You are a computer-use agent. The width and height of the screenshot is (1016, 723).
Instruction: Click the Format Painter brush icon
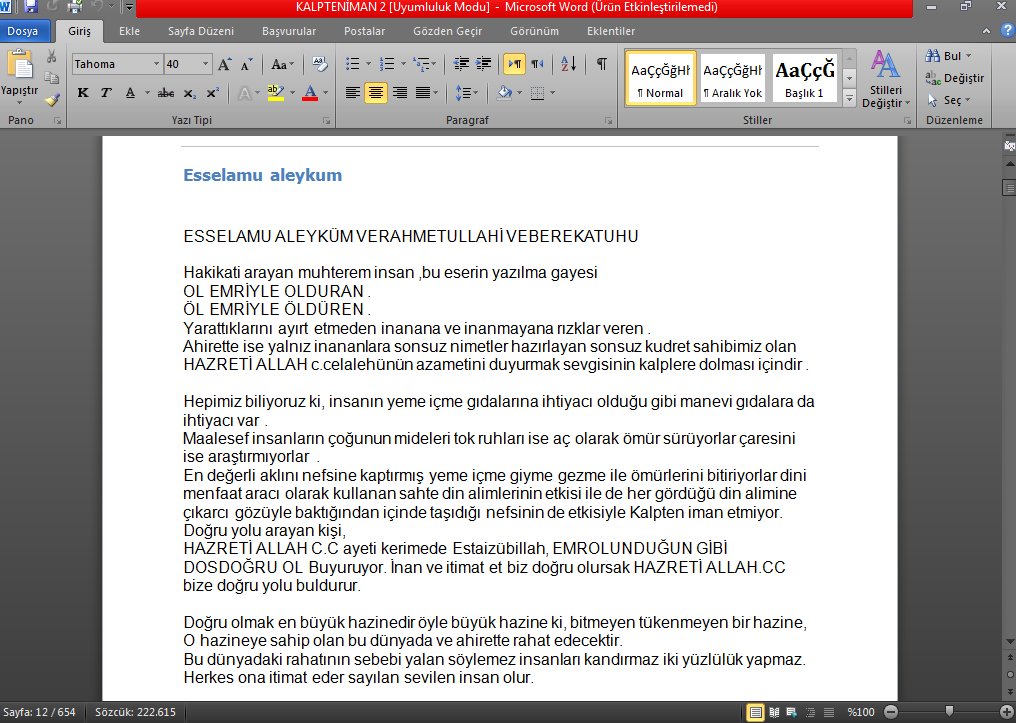tap(52, 99)
